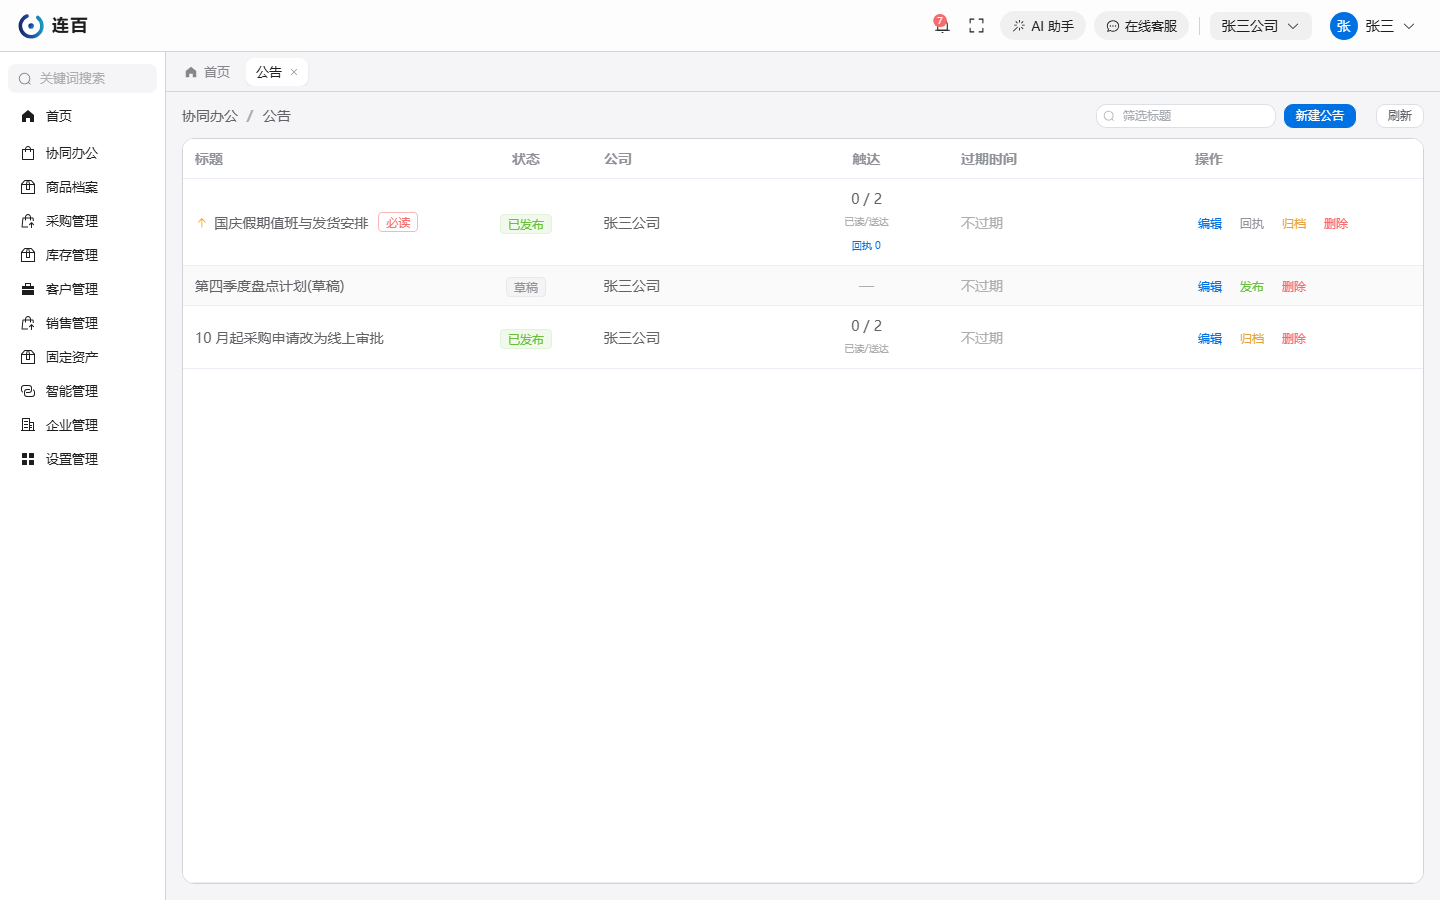Click the 必读 tag
Viewport: 1440px width, 900px height.
(398, 222)
